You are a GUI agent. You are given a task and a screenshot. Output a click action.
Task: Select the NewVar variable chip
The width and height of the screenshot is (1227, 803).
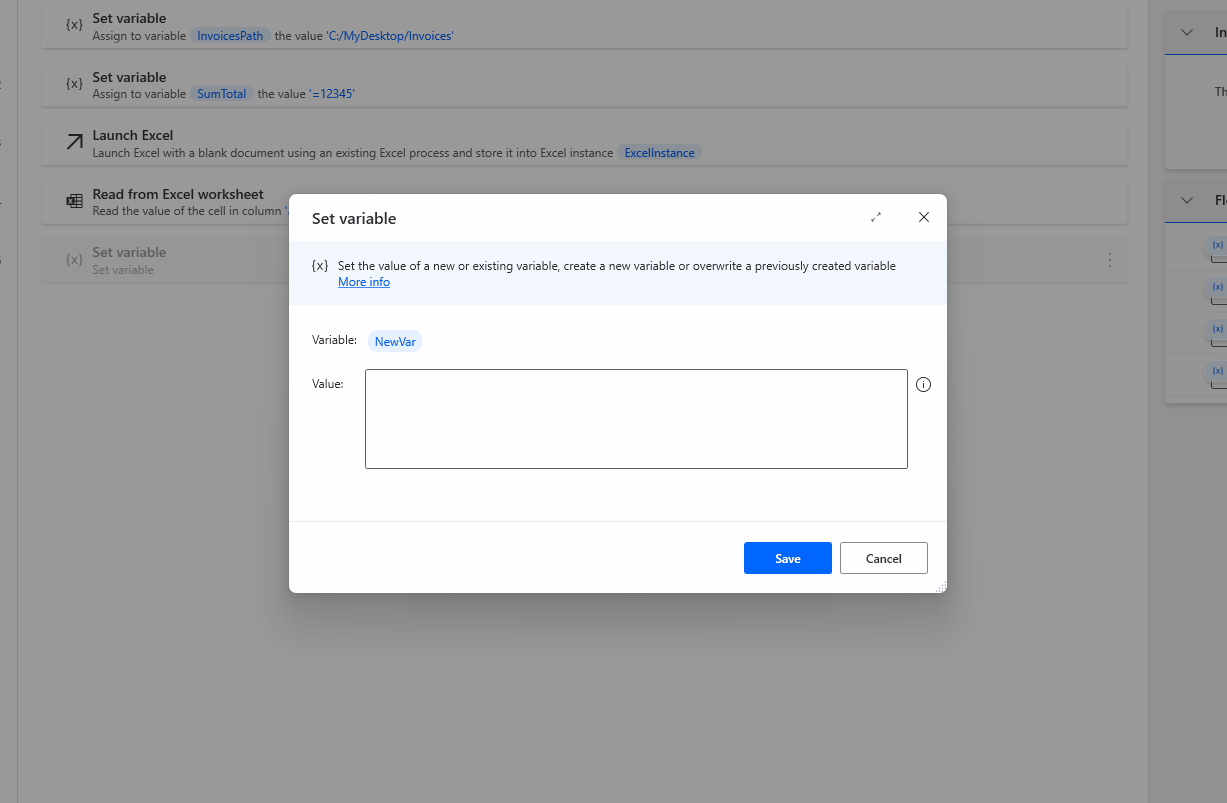[x=394, y=340]
